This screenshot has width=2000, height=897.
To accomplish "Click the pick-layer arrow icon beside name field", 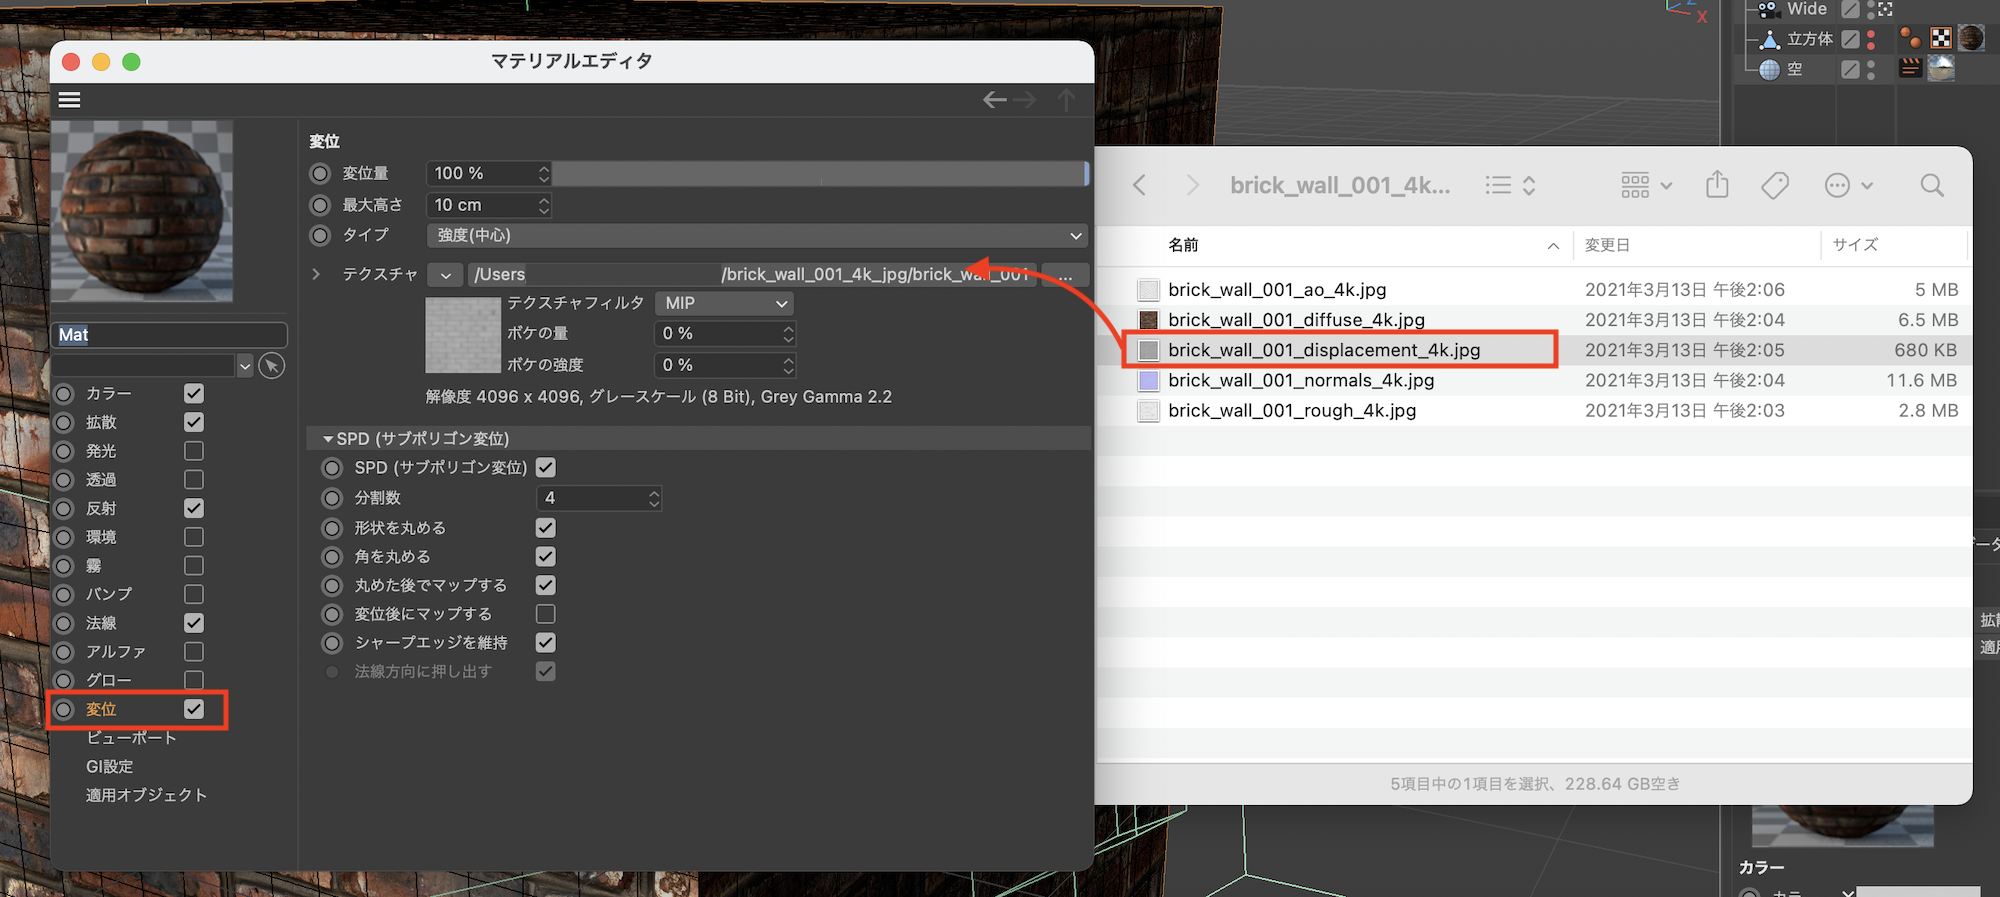I will [271, 366].
